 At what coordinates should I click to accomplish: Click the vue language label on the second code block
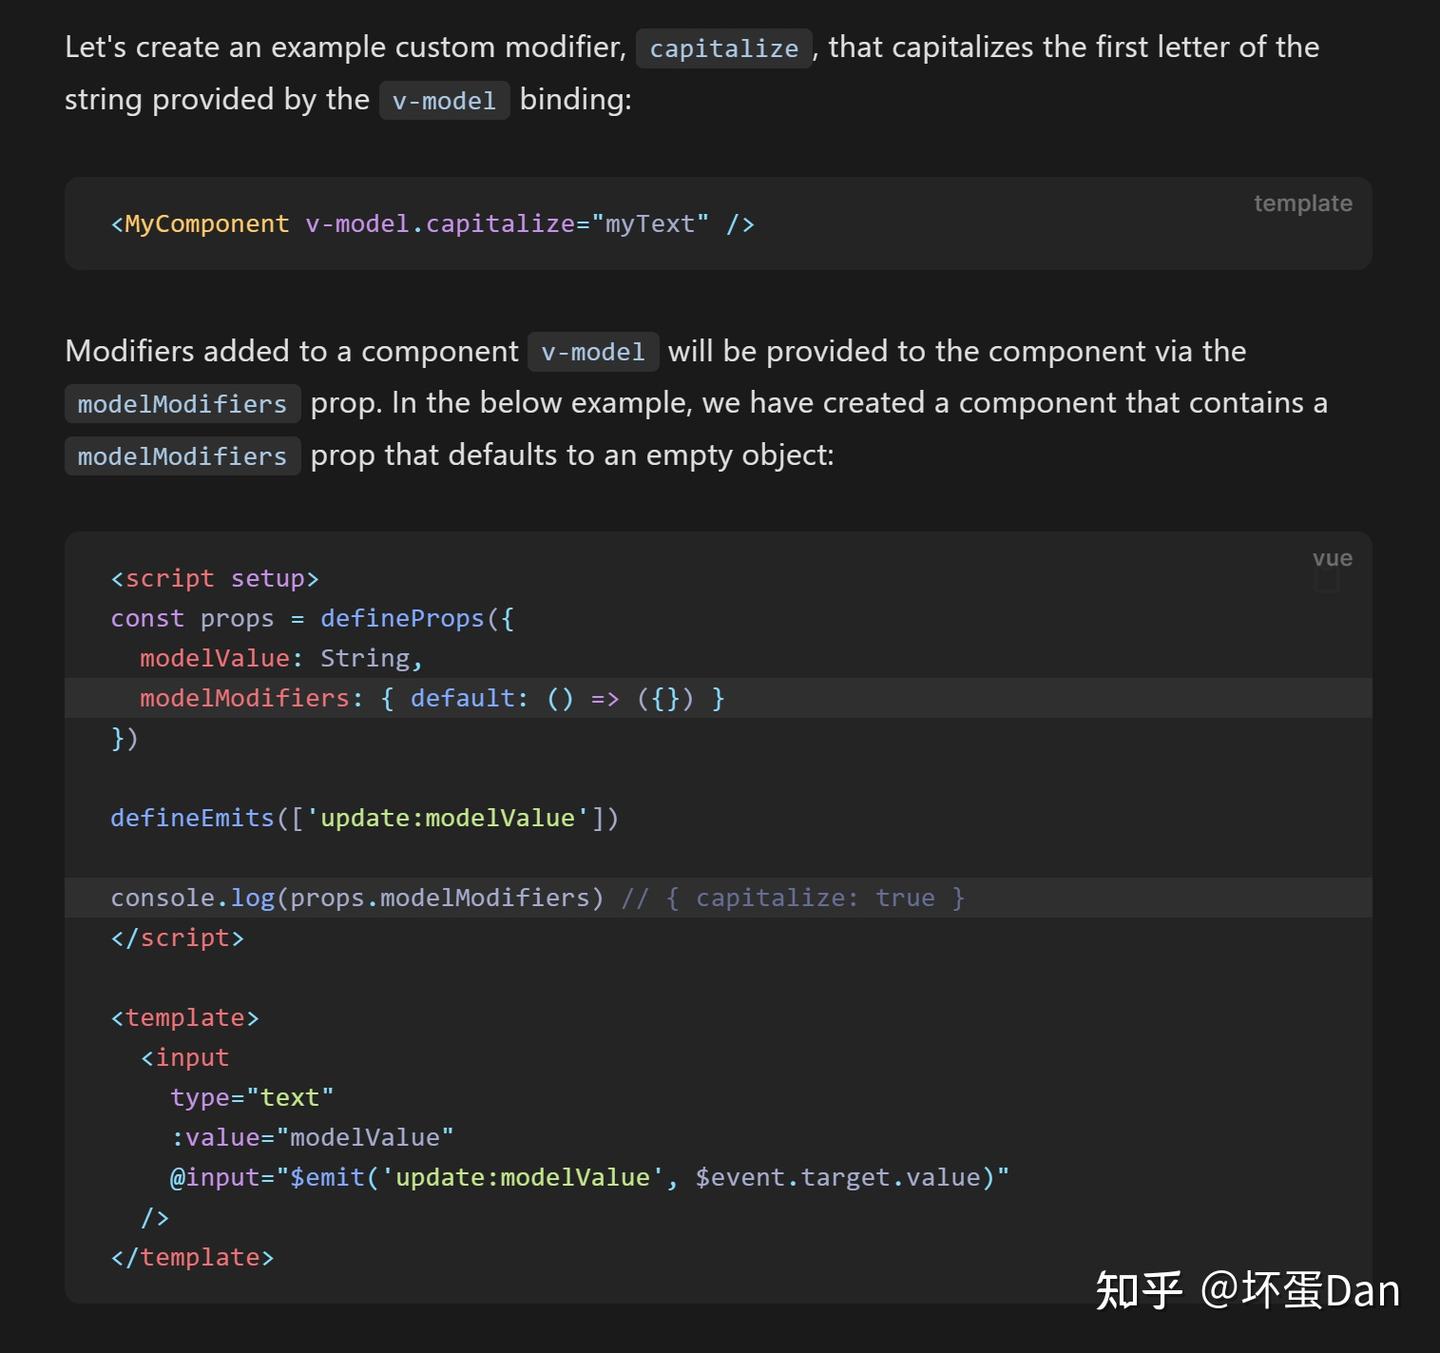(x=1331, y=557)
